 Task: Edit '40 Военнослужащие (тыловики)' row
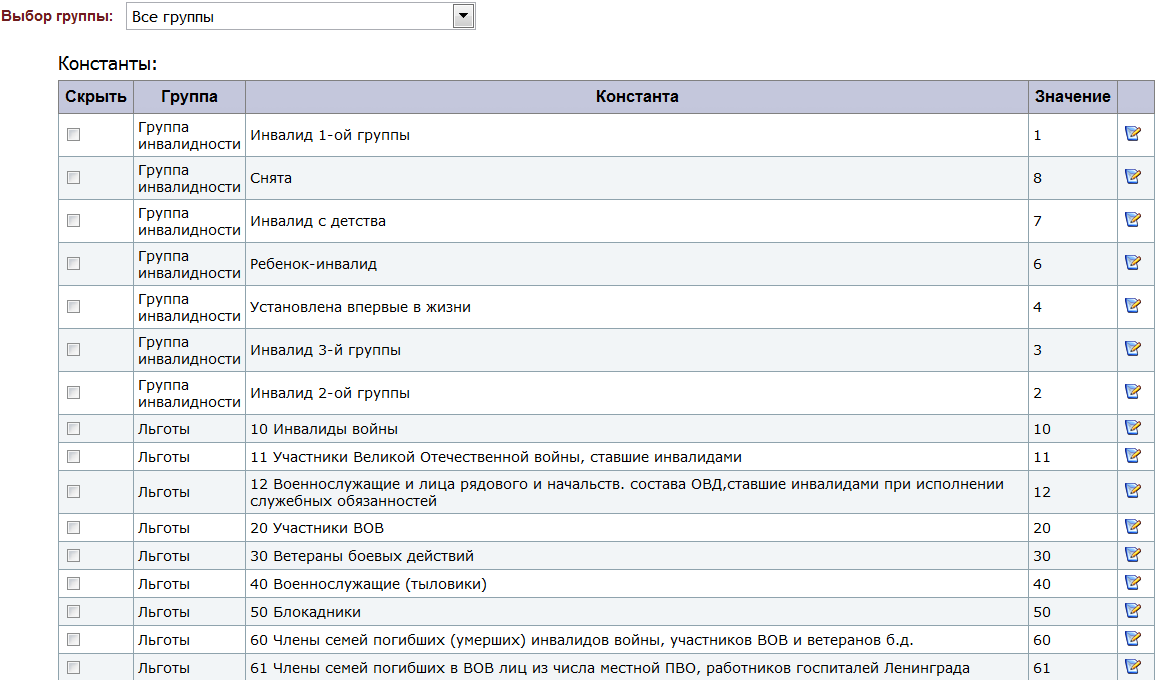(x=1133, y=583)
